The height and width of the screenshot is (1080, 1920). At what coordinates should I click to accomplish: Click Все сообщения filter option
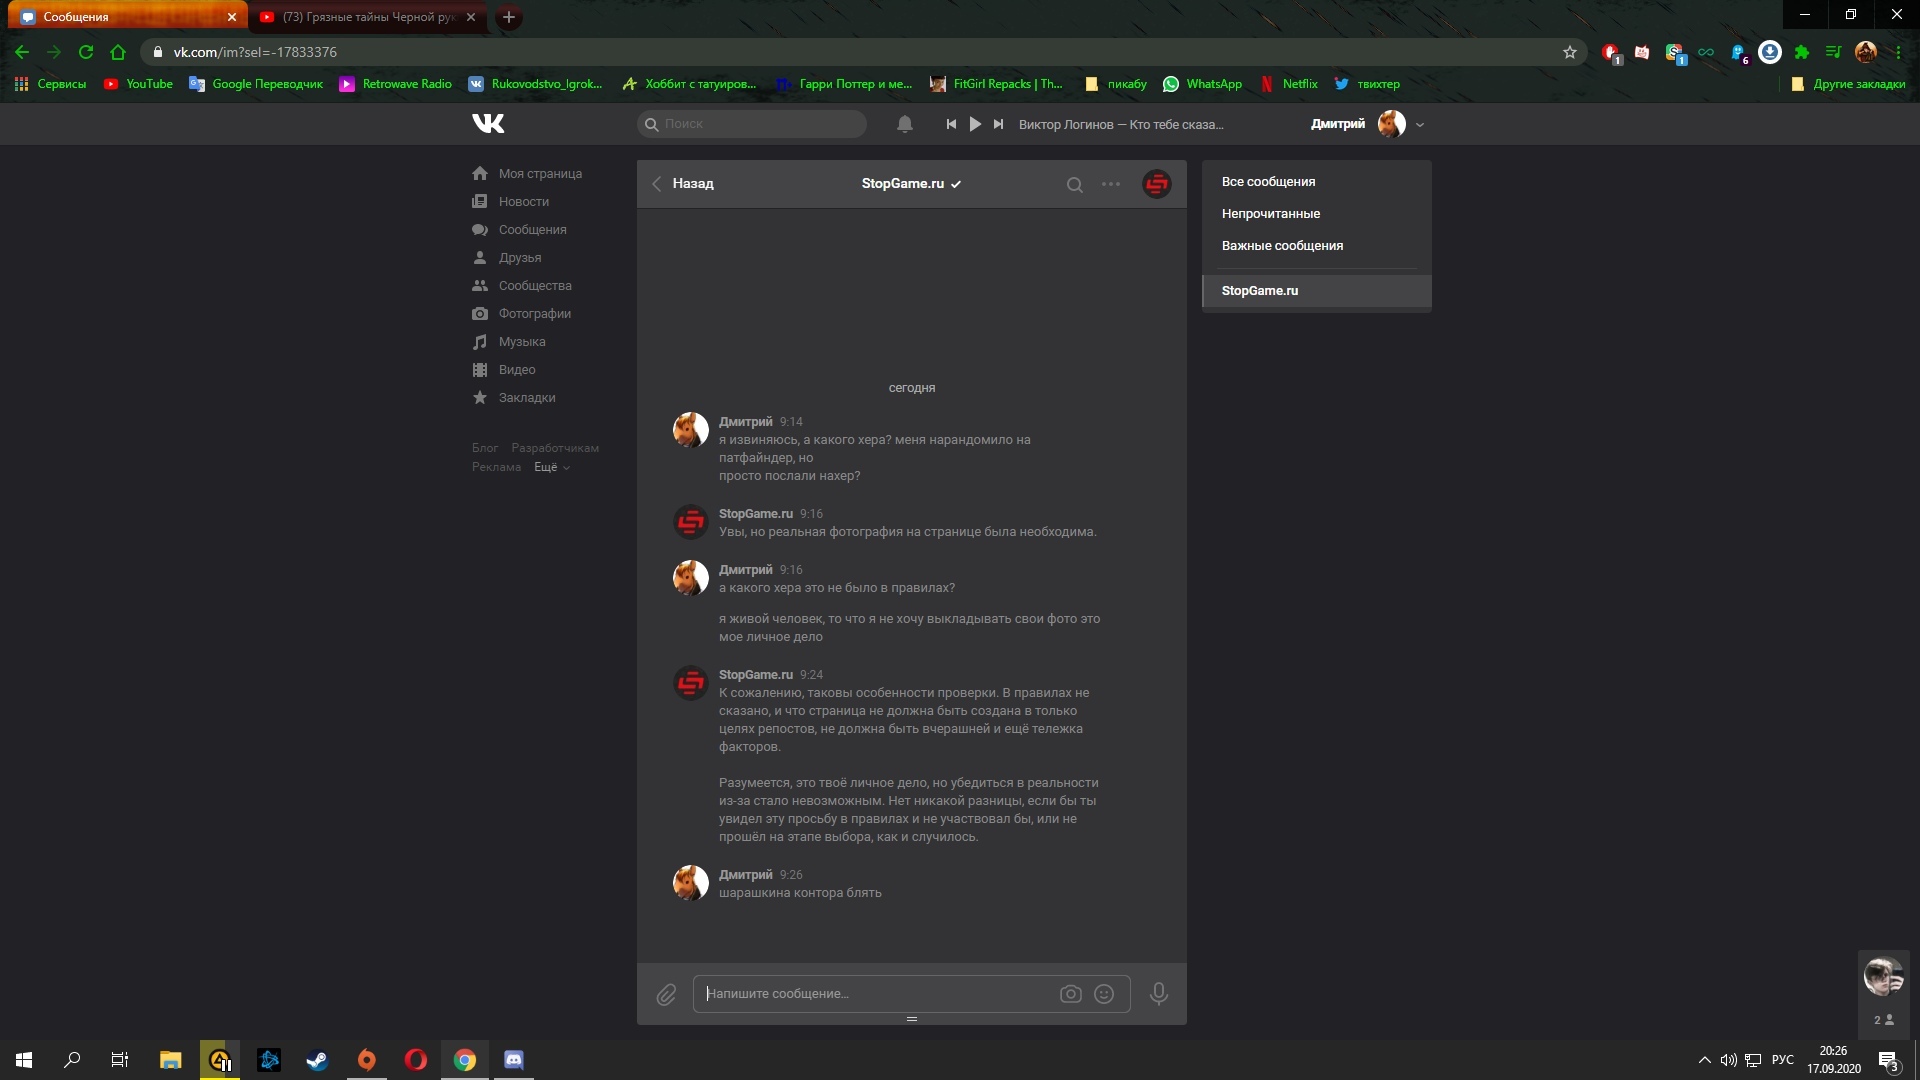coord(1269,181)
